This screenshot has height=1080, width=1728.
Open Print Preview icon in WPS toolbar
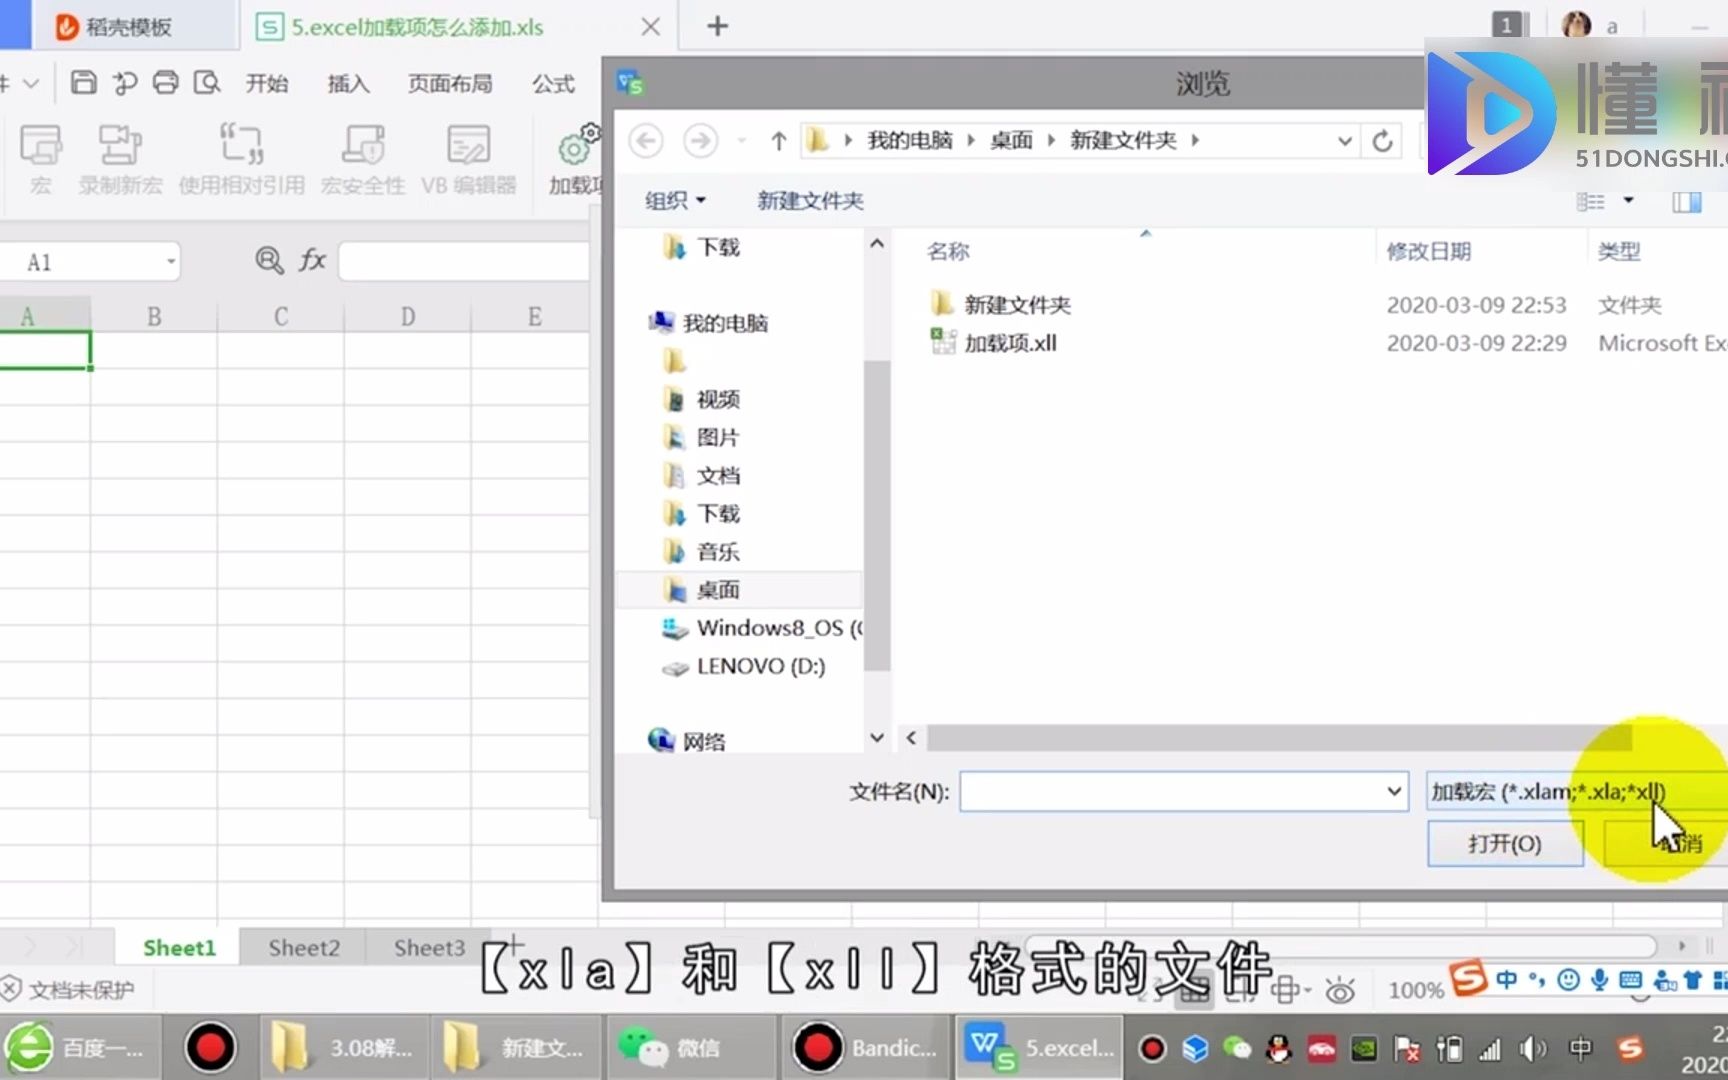(x=207, y=83)
